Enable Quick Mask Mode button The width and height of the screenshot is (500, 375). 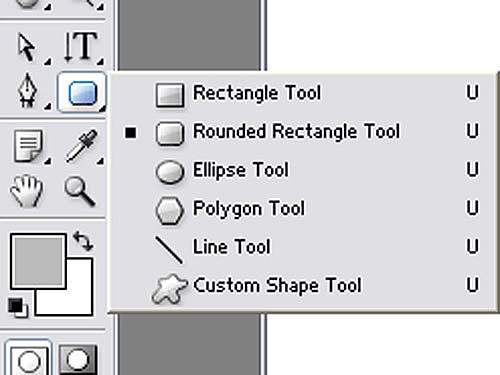click(78, 359)
